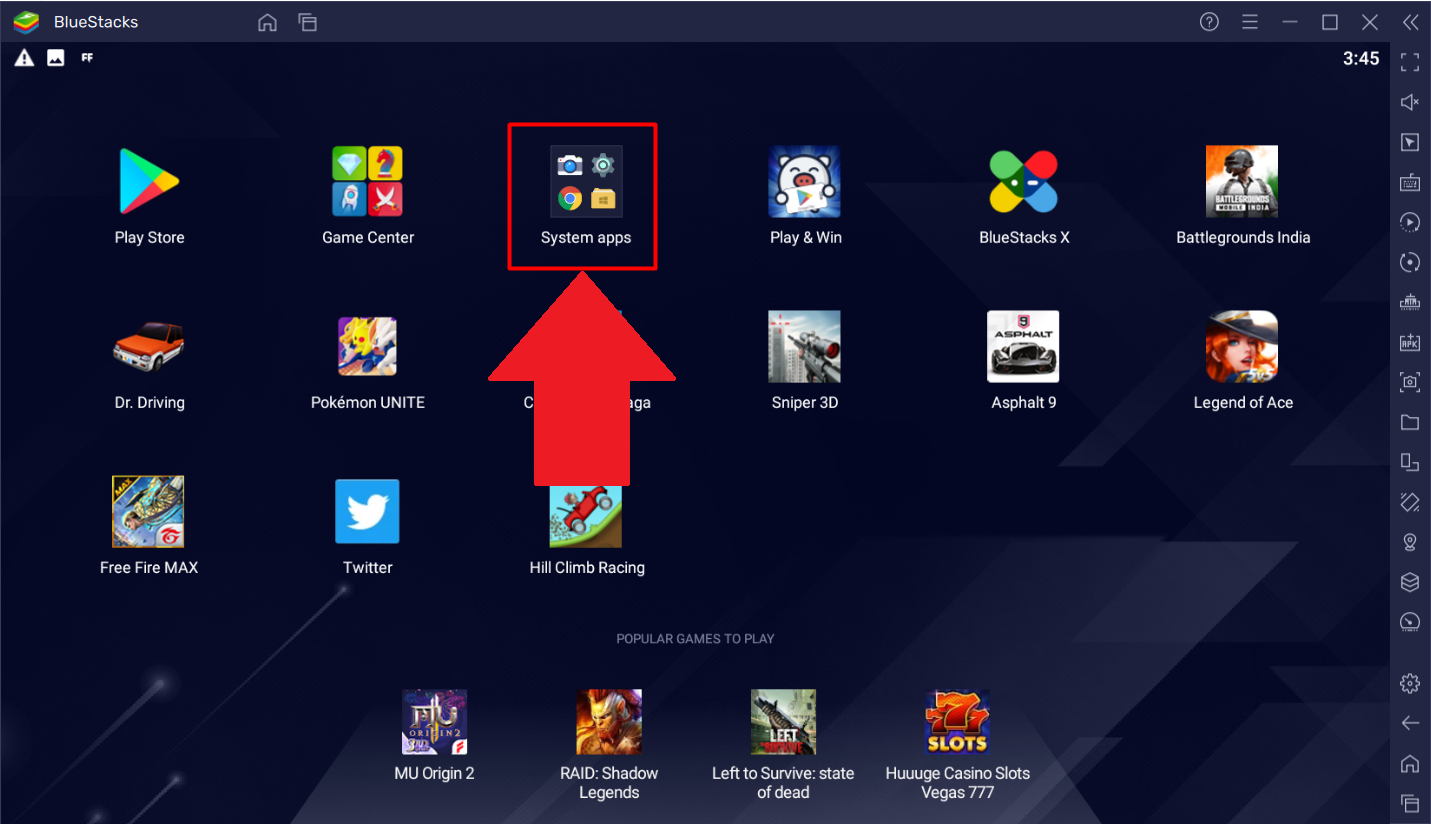This screenshot has height=824, width=1431.
Task: Open the Multi-instance manager from the sidebar
Action: [x=1409, y=462]
